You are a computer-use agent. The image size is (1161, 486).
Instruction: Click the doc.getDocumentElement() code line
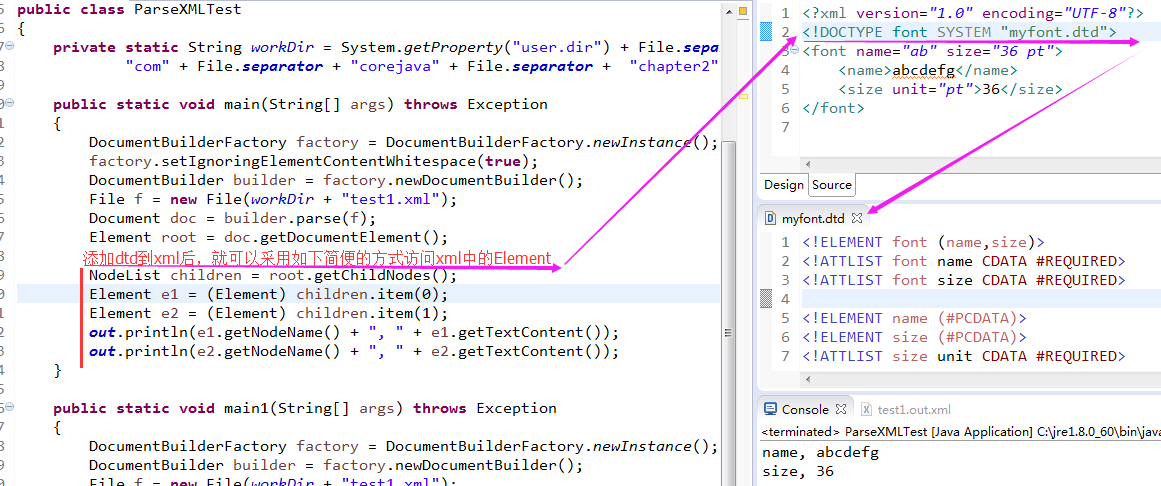coord(269,238)
